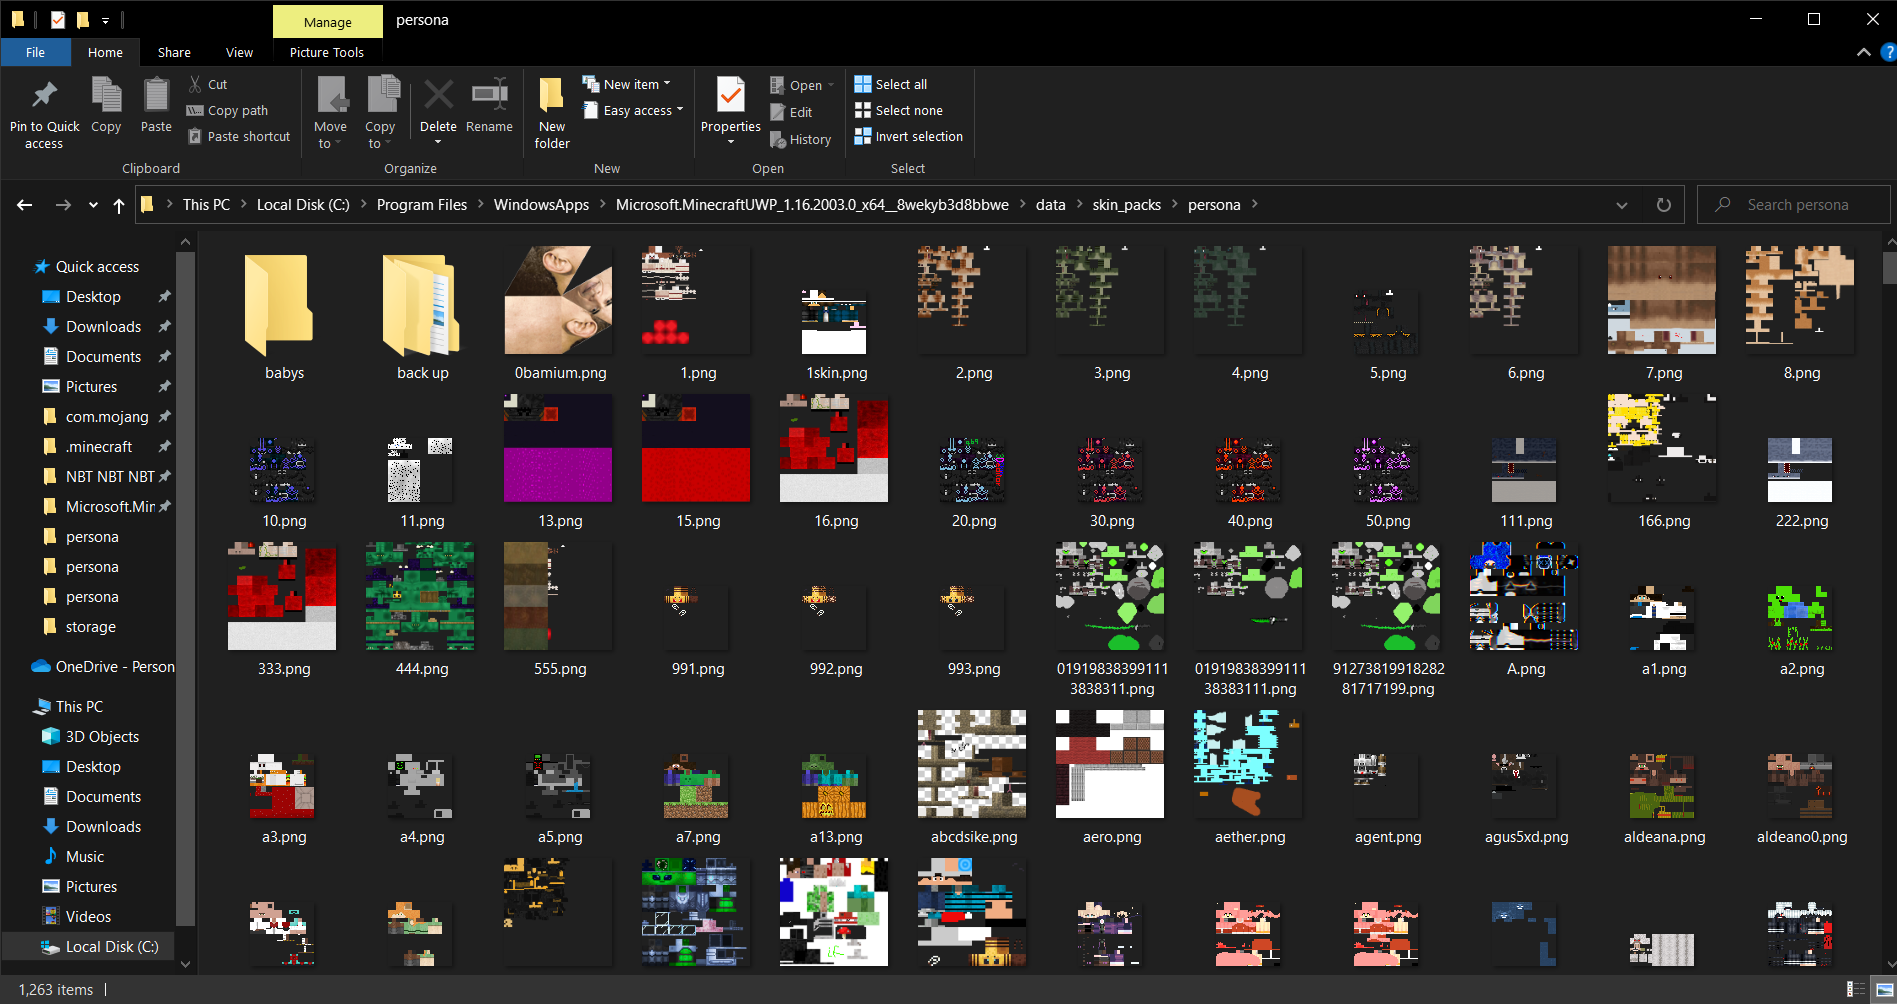Click the Rename icon in the ribbon
1897x1004 pixels.
tap(489, 98)
